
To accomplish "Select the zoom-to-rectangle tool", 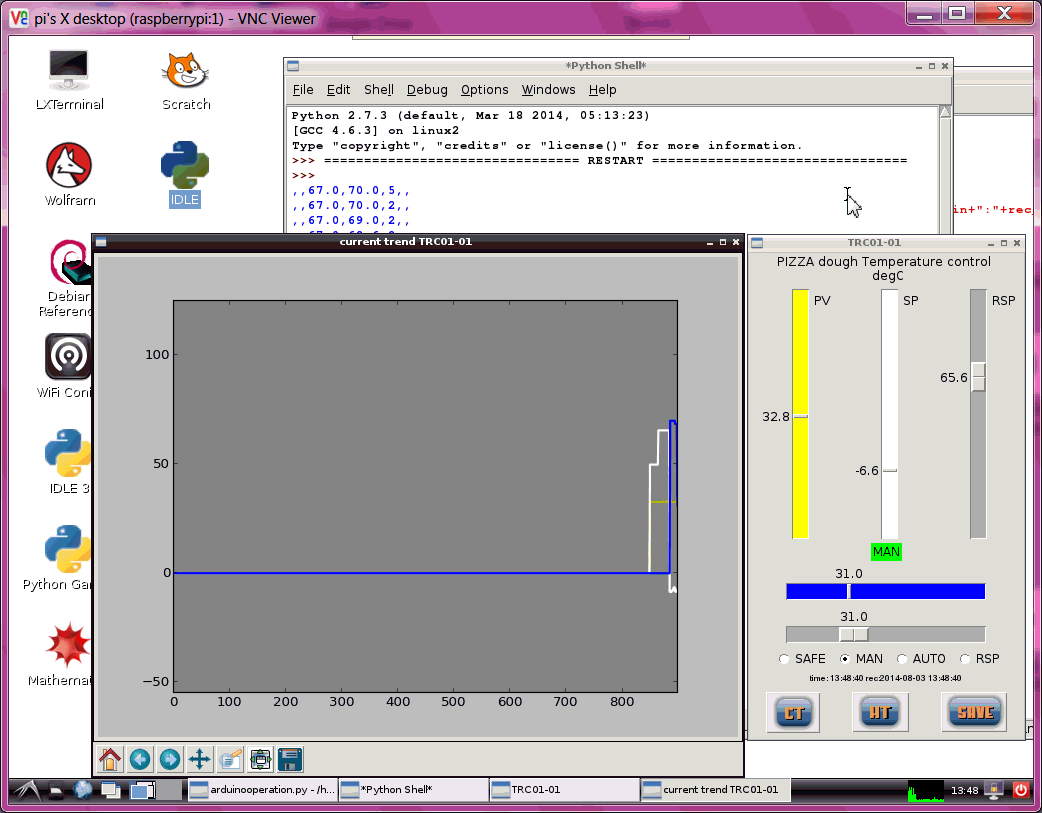I will (x=230, y=760).
